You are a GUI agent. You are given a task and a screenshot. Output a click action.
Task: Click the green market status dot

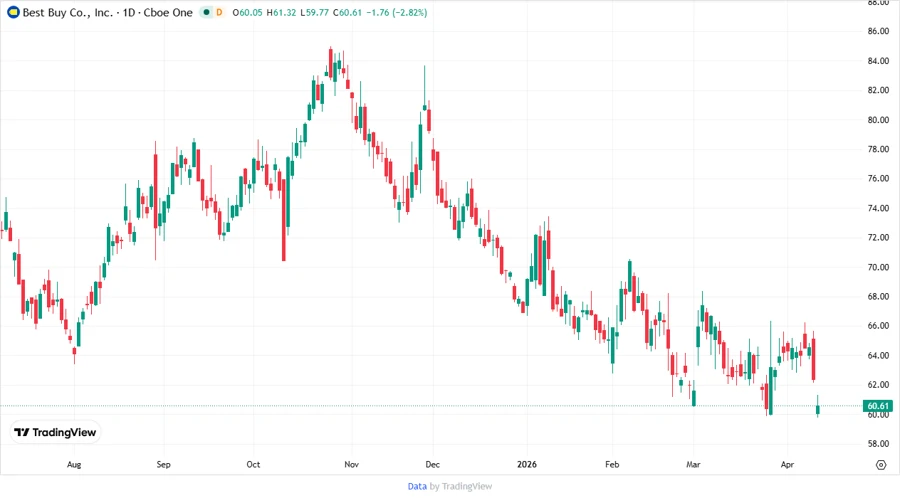point(206,12)
